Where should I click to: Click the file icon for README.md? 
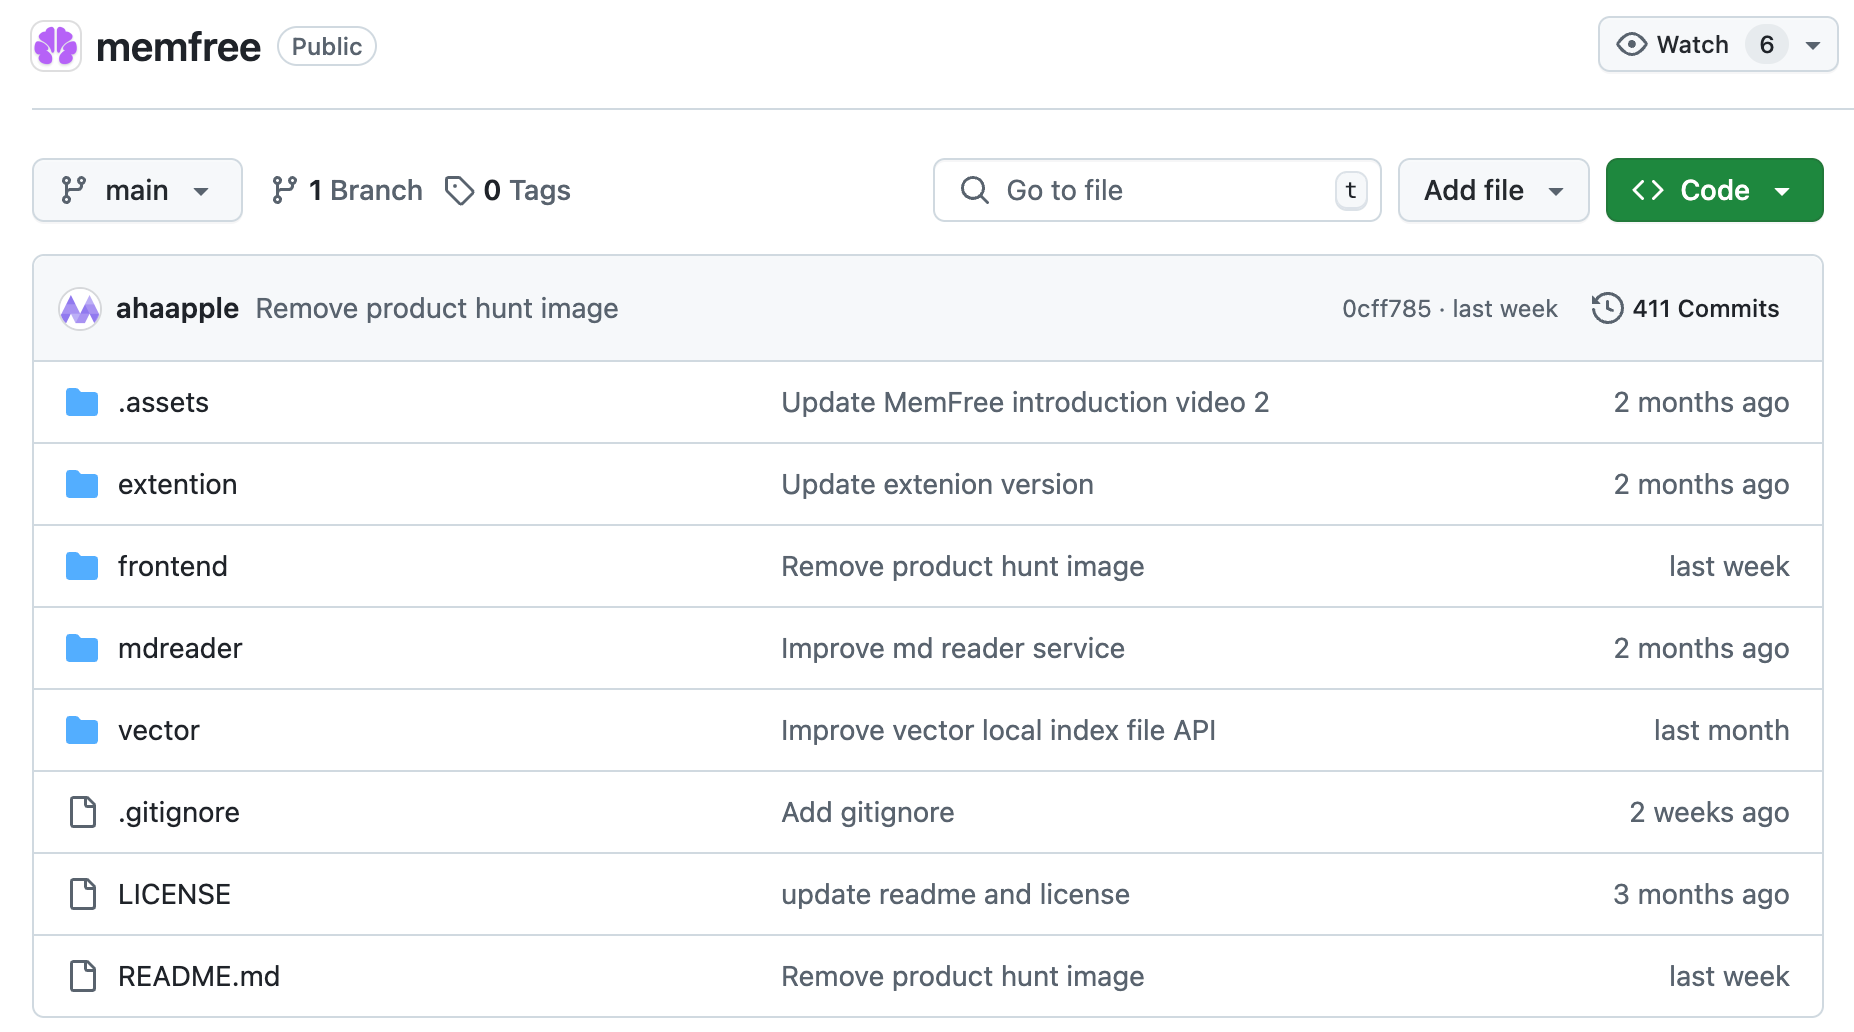click(83, 976)
